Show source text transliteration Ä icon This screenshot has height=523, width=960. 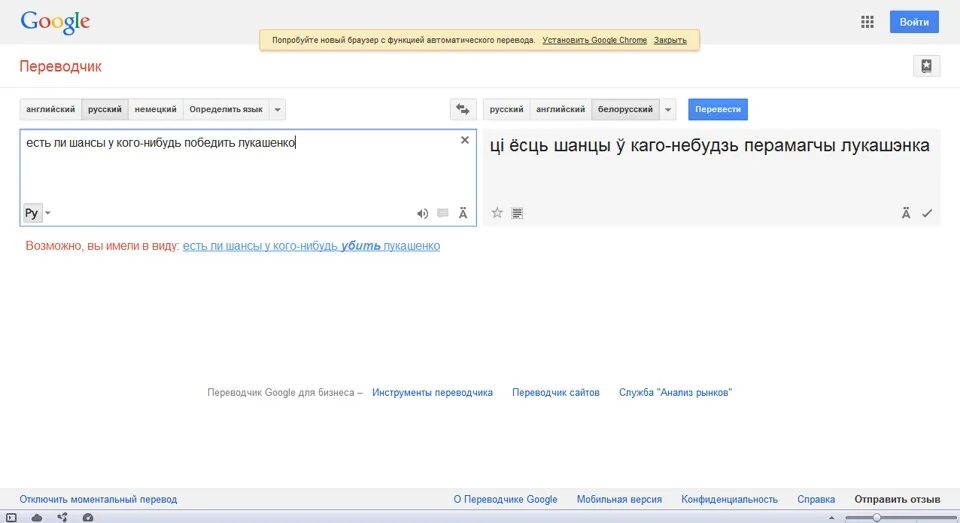463,213
